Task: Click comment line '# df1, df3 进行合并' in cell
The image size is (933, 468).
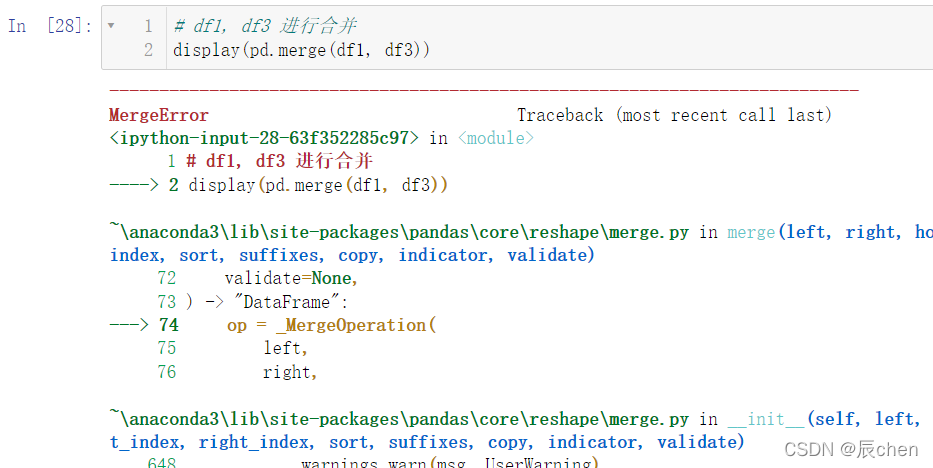Action: tap(265, 26)
